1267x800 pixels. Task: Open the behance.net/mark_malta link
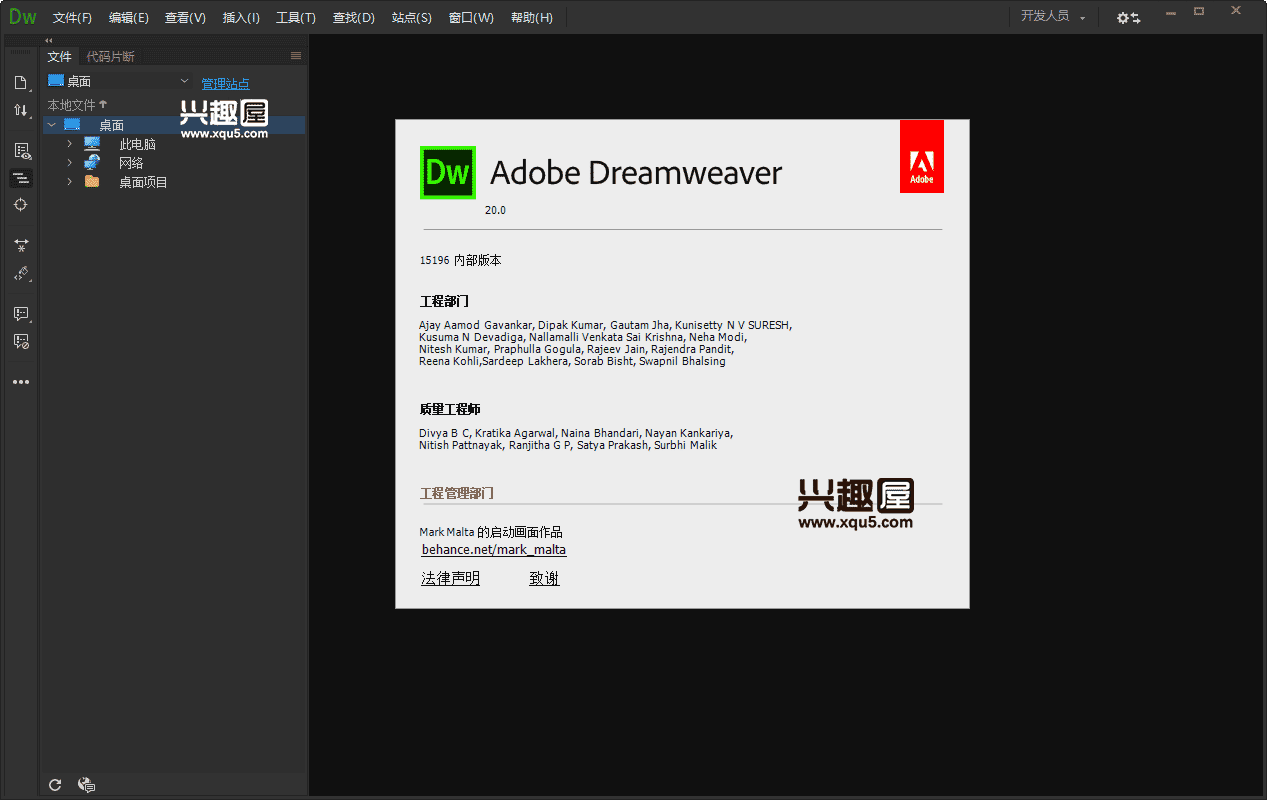(494, 550)
